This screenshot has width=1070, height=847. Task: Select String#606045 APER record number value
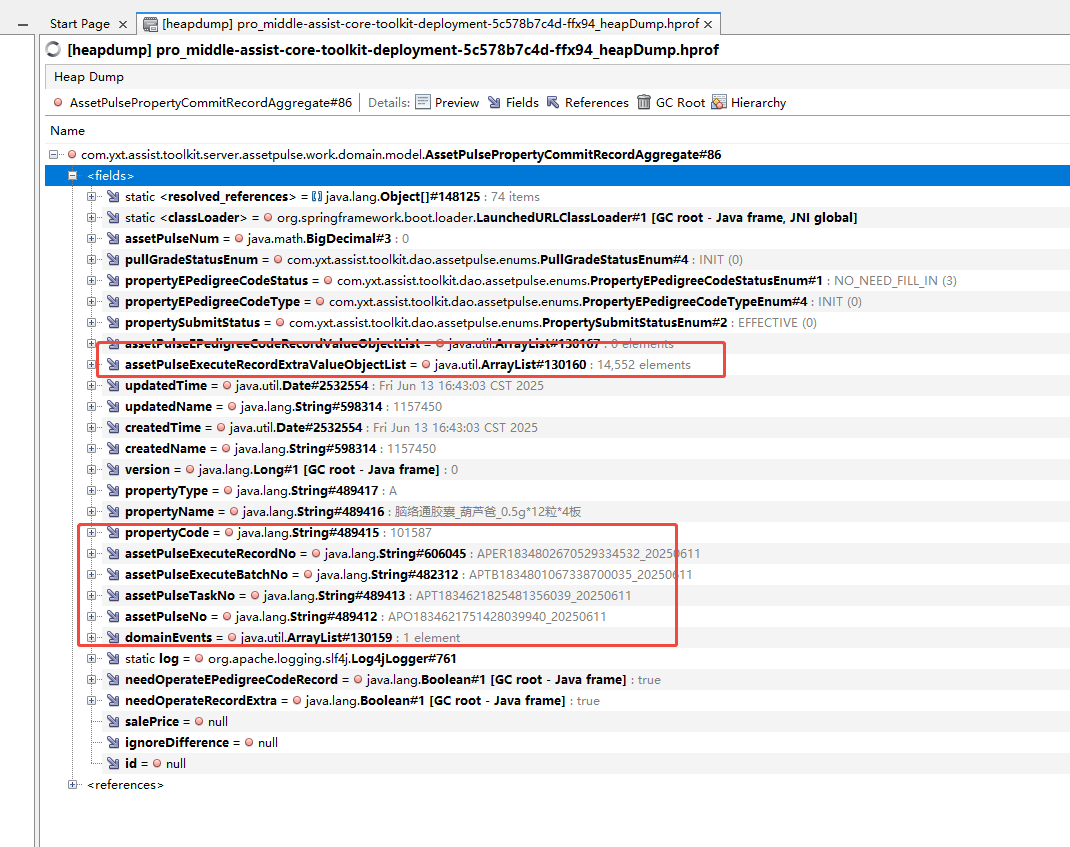(512, 554)
